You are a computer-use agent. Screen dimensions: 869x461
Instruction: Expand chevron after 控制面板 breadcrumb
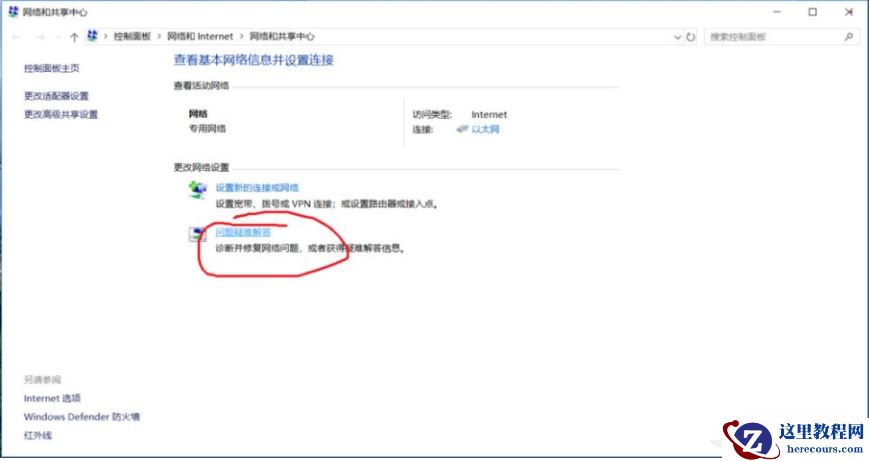point(159,37)
